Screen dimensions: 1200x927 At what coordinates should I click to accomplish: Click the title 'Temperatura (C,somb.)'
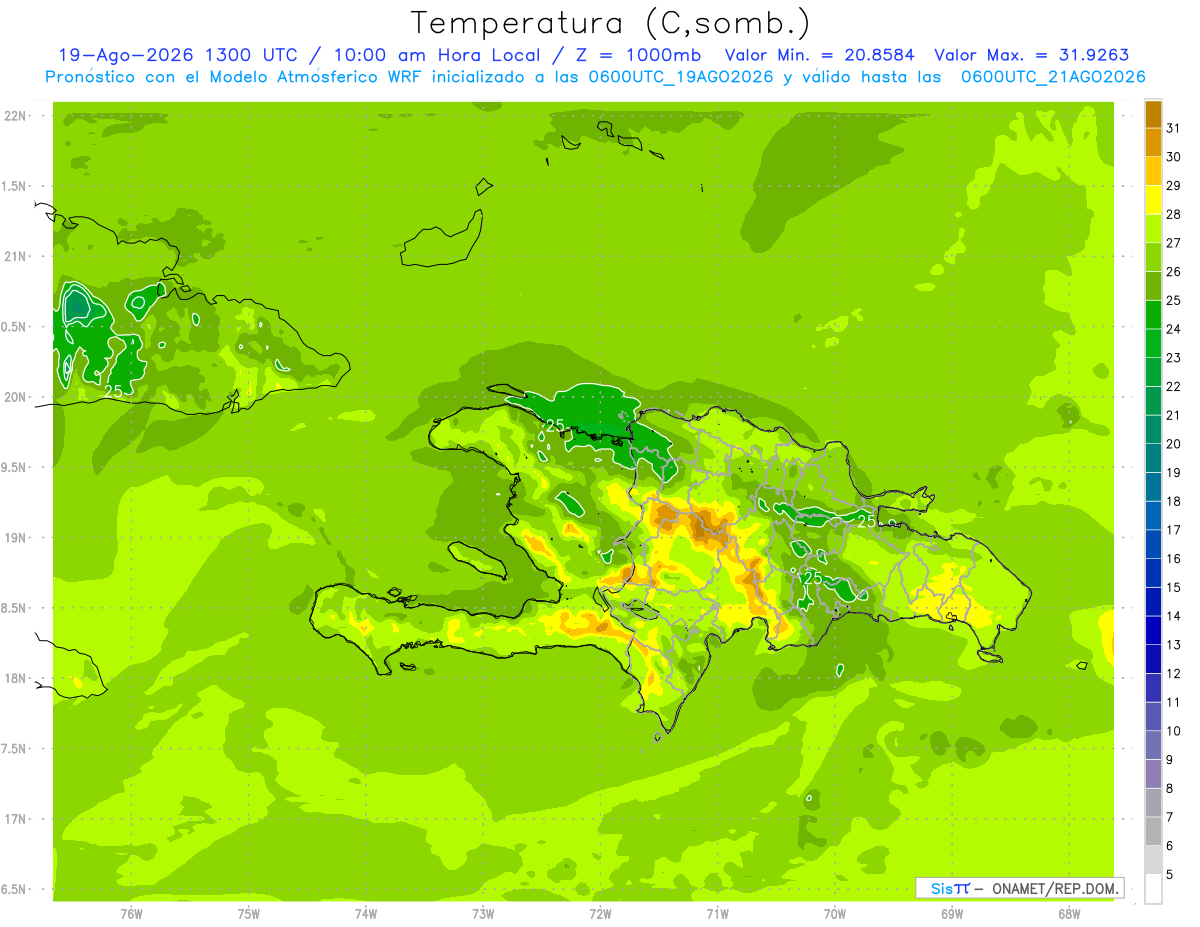point(610,23)
